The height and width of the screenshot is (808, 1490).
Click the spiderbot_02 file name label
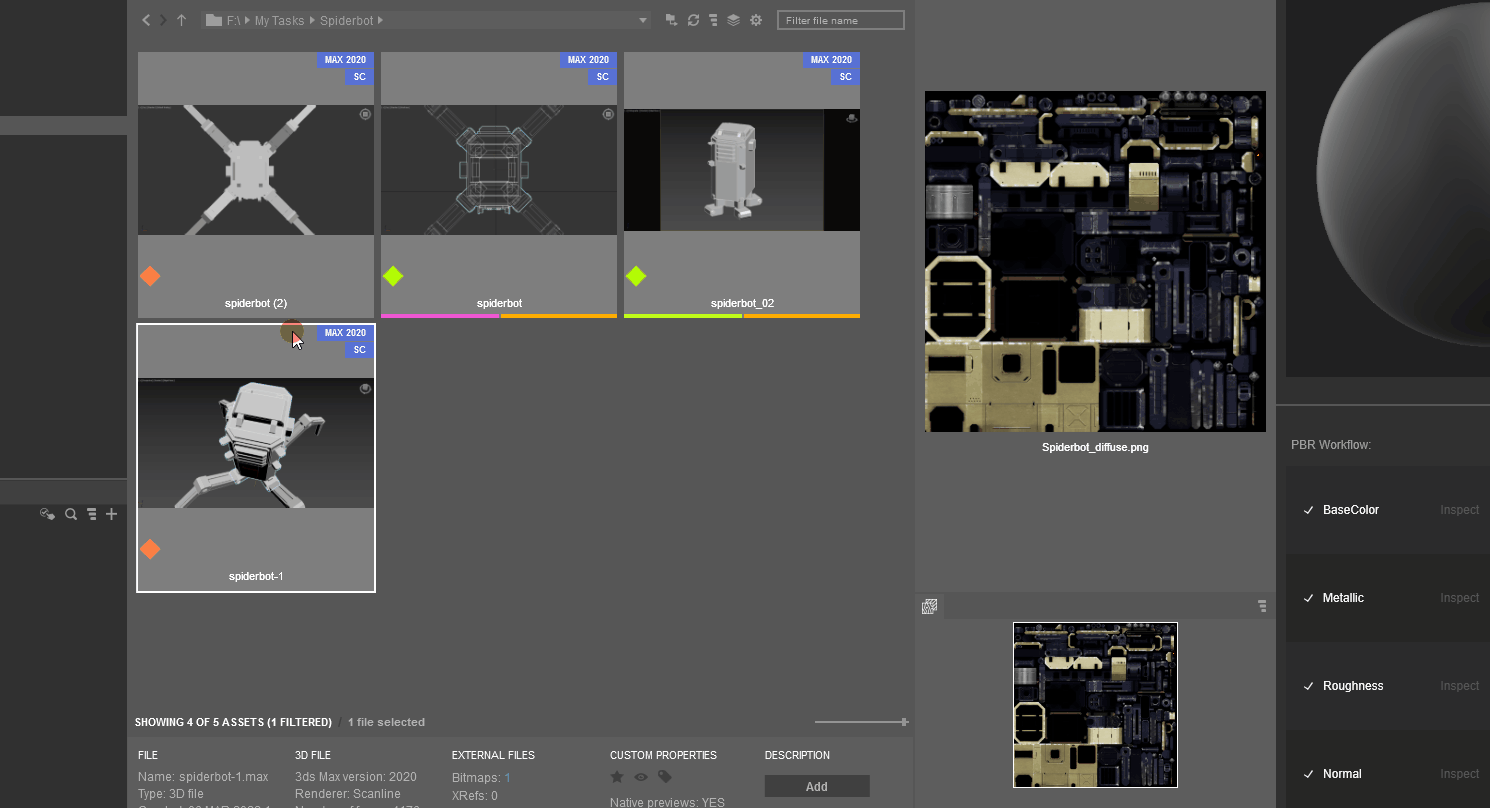coord(742,303)
